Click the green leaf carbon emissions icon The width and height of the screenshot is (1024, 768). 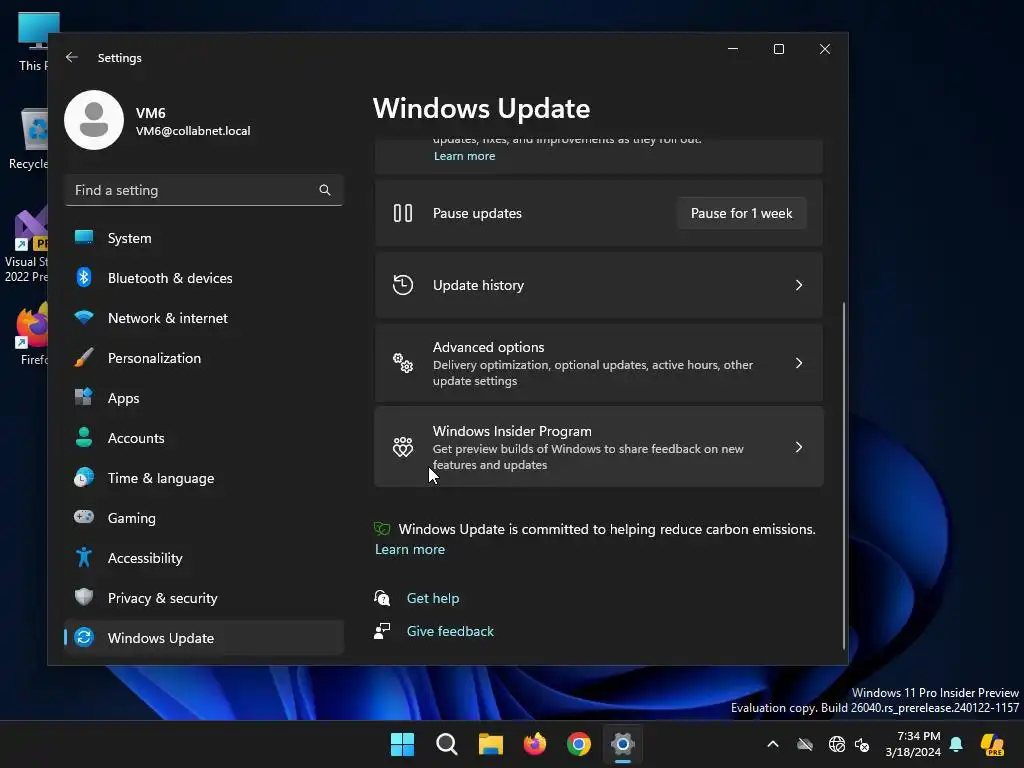(x=382, y=529)
